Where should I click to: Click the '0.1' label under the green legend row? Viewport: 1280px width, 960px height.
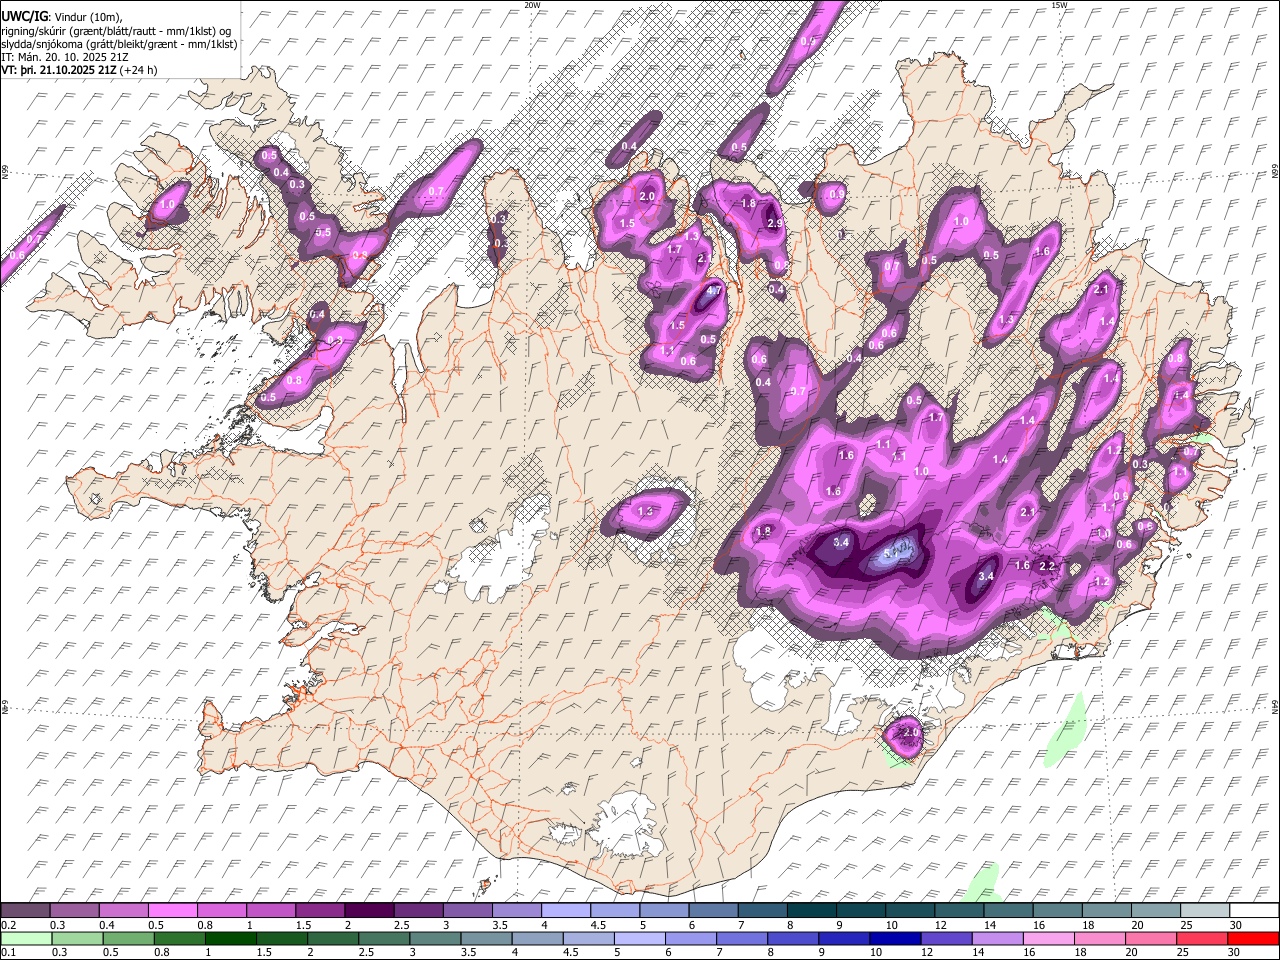click(8, 952)
